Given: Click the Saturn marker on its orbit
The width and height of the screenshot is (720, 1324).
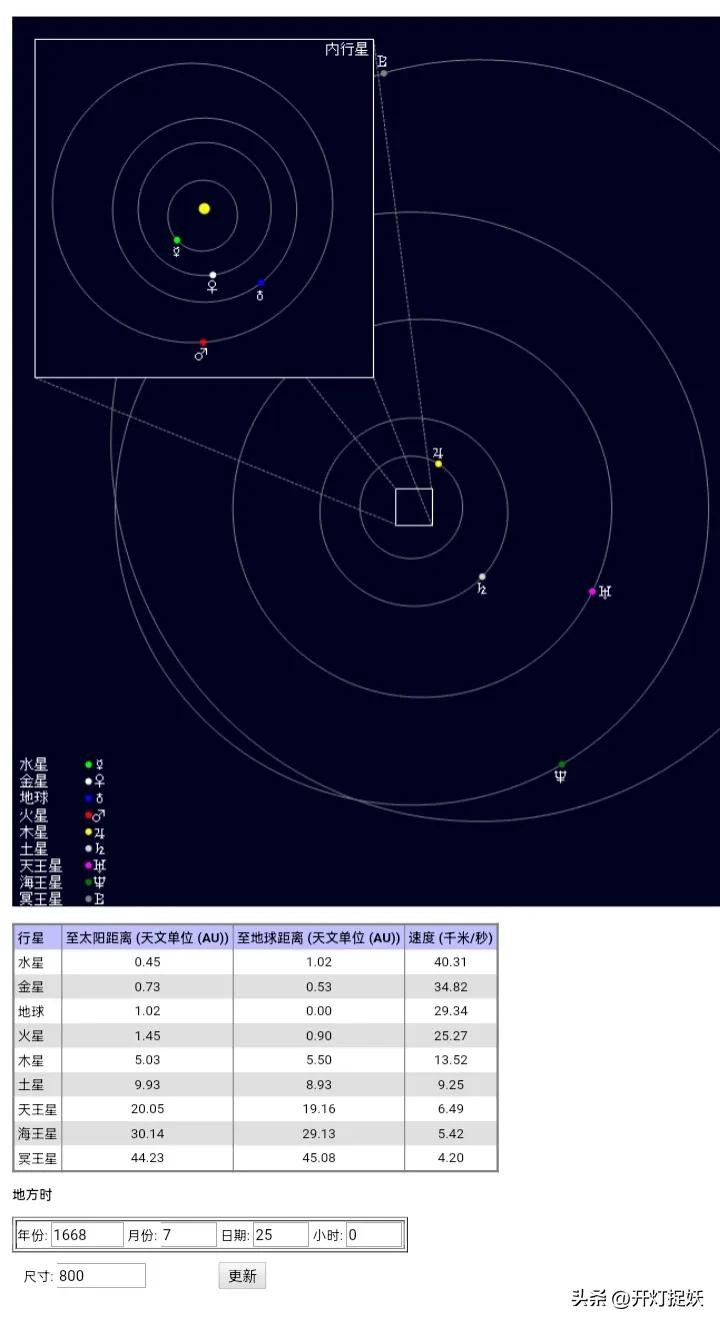Looking at the screenshot, I should tap(482, 577).
